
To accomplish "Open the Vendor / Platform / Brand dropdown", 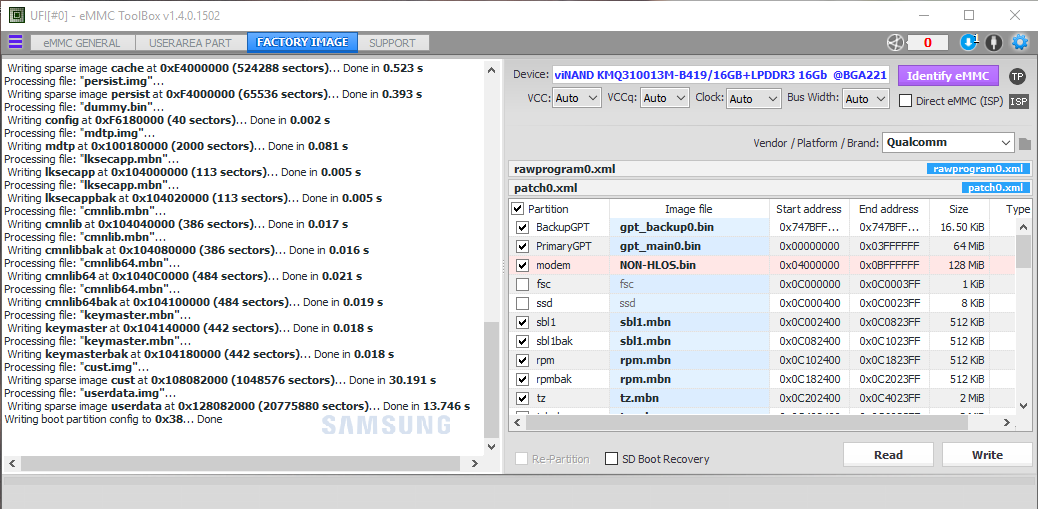I will 948,142.
